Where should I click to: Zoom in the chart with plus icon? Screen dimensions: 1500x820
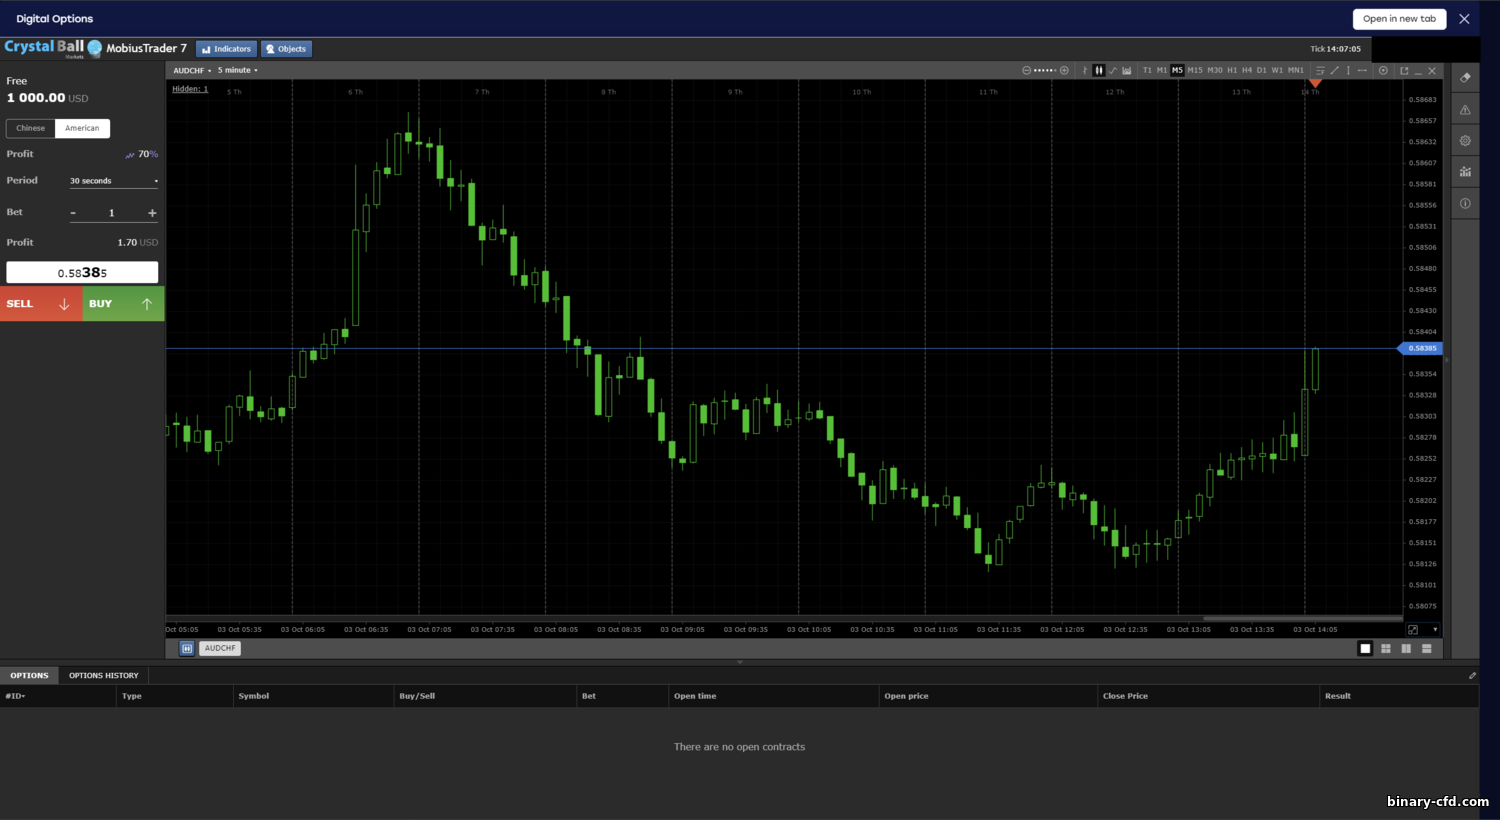pyautogui.click(x=1064, y=70)
